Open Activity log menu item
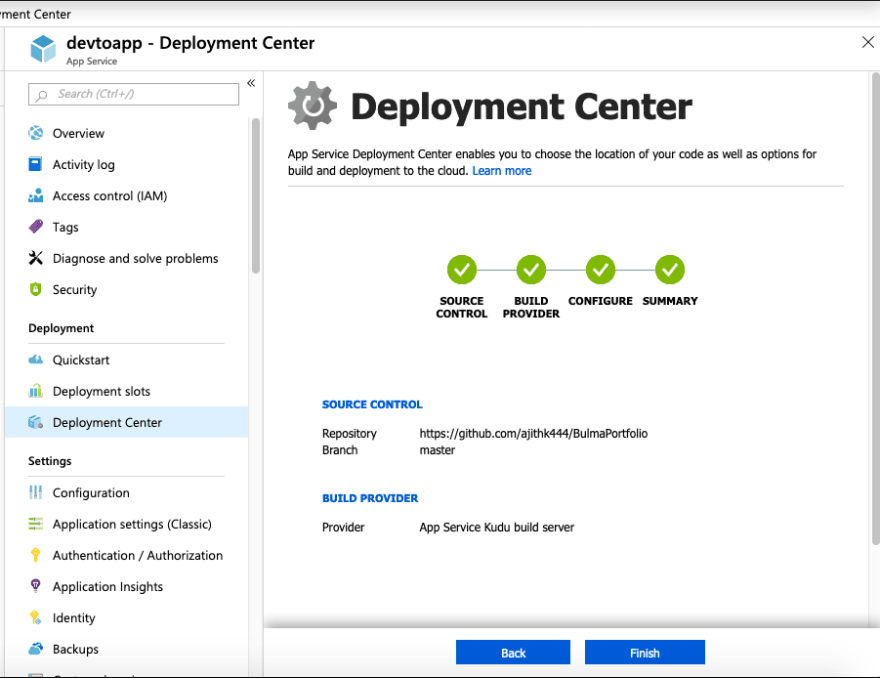Image resolution: width=880 pixels, height=678 pixels. (126, 164)
